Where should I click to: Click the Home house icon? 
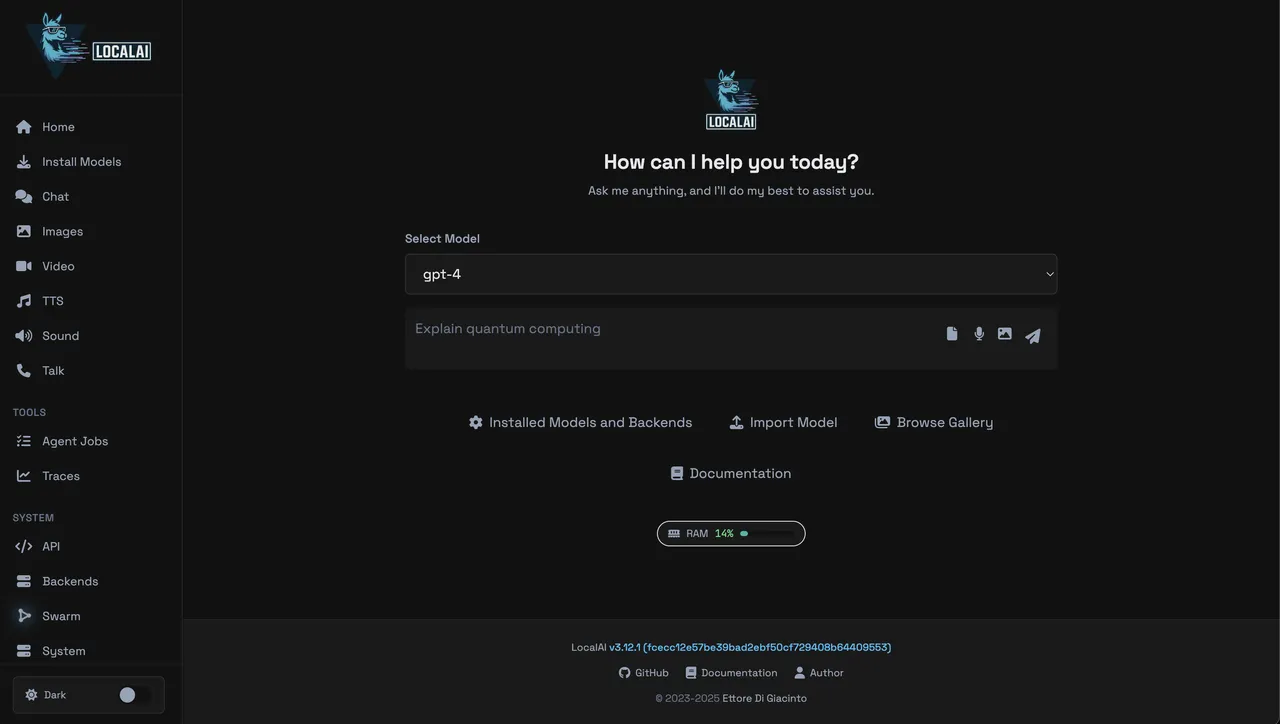click(24, 127)
